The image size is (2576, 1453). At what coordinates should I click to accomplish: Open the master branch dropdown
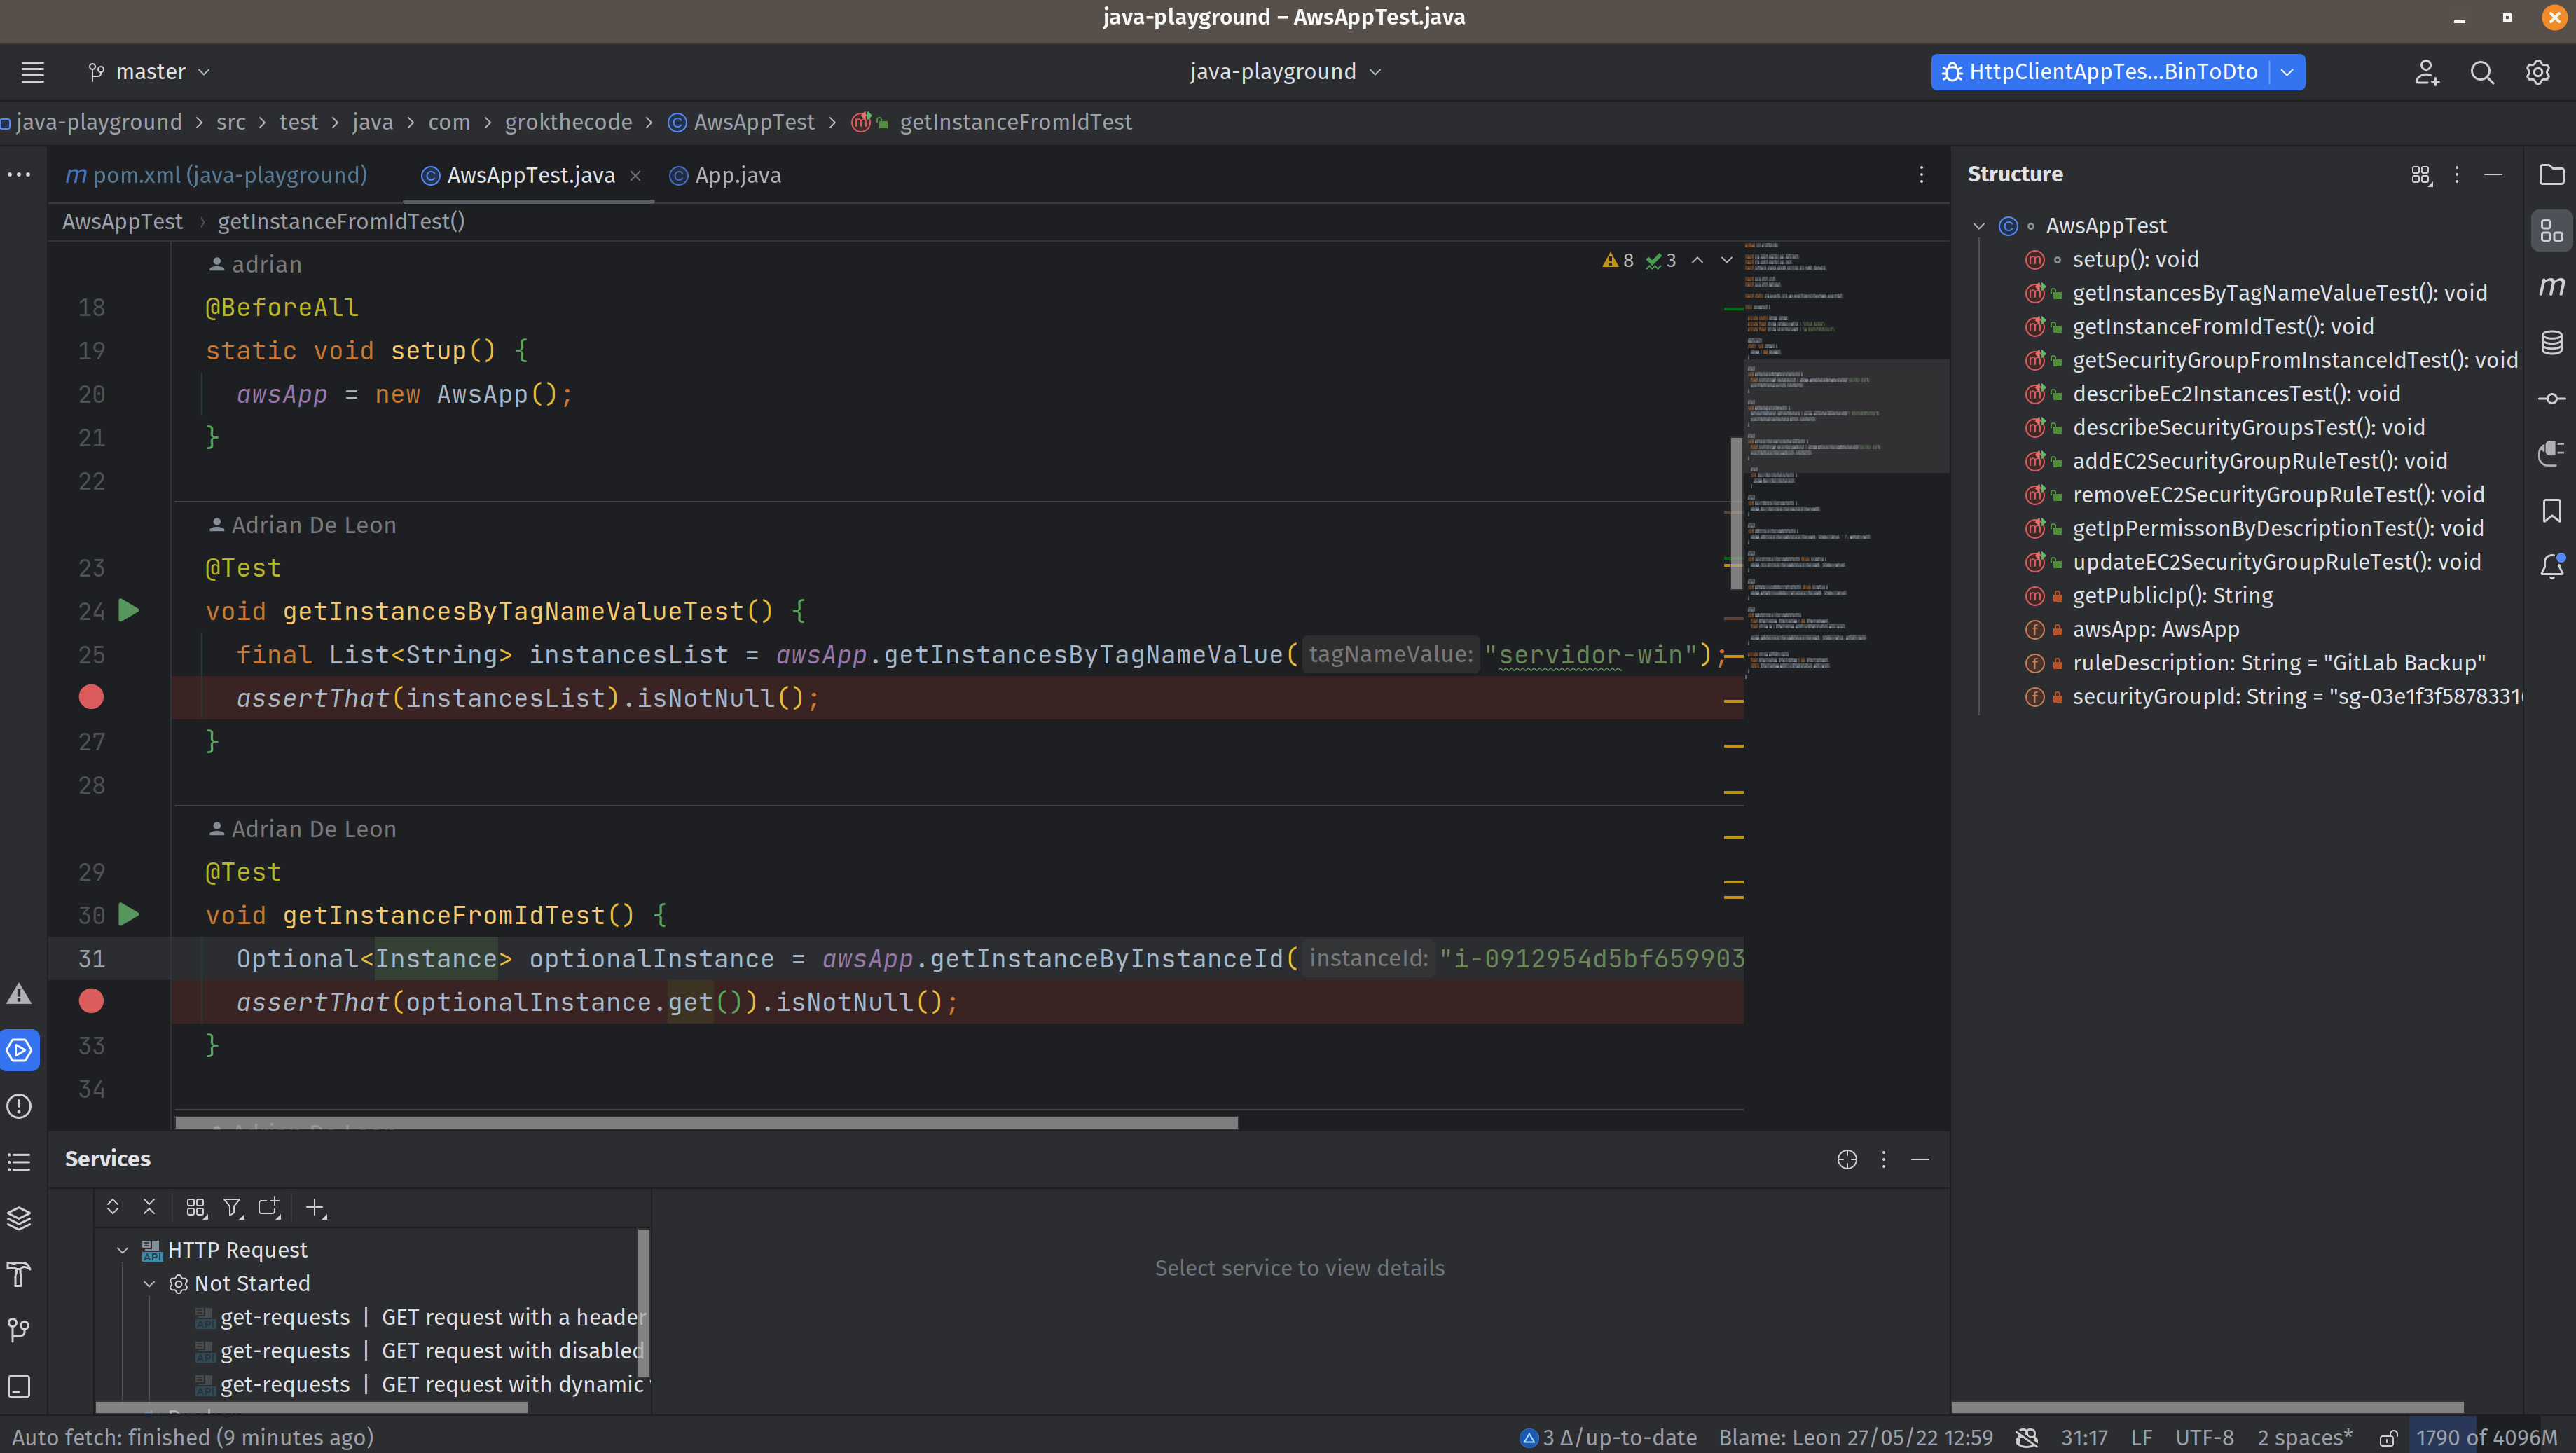point(149,72)
